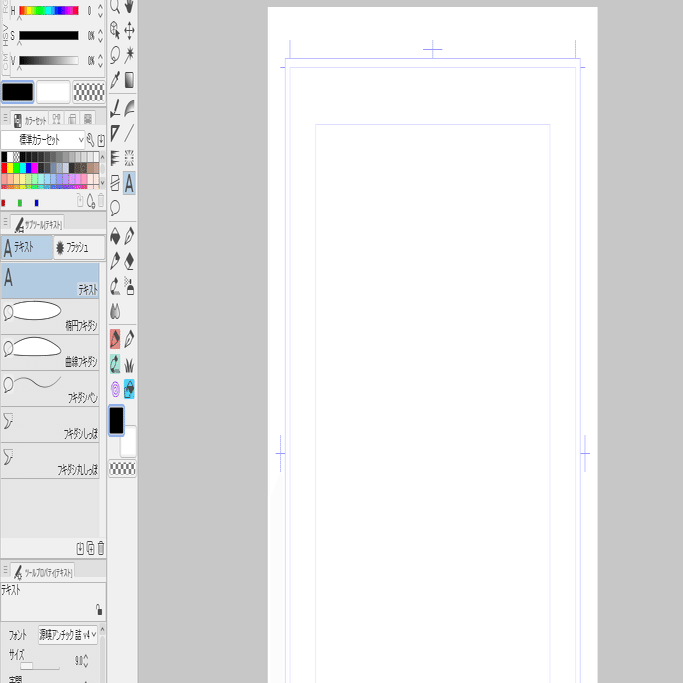Select the Stream line tool
683x683 pixels.
pyautogui.click(x=115, y=158)
